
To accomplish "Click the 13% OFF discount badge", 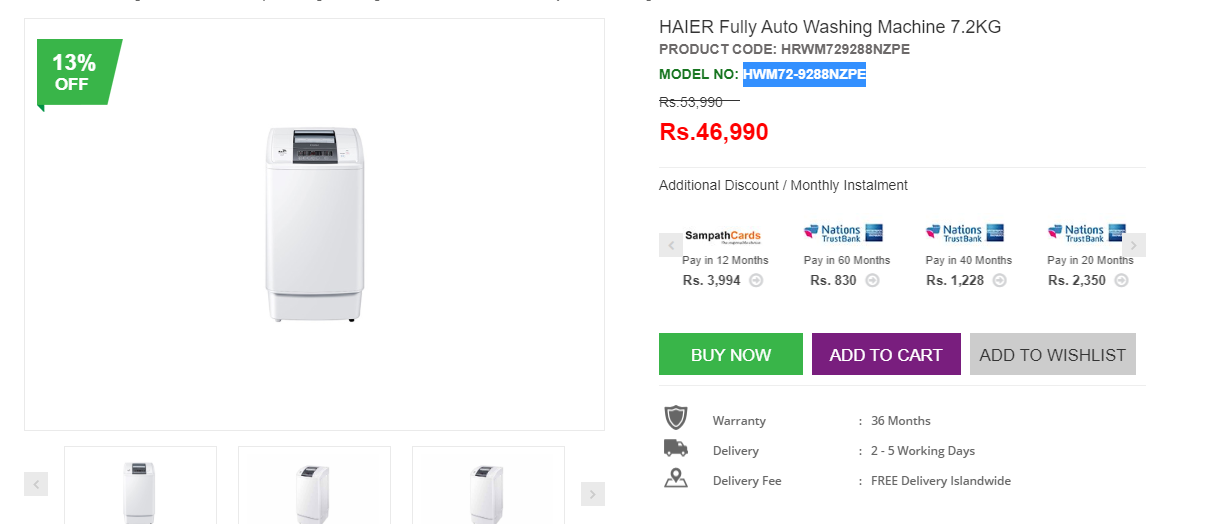I will [x=78, y=74].
